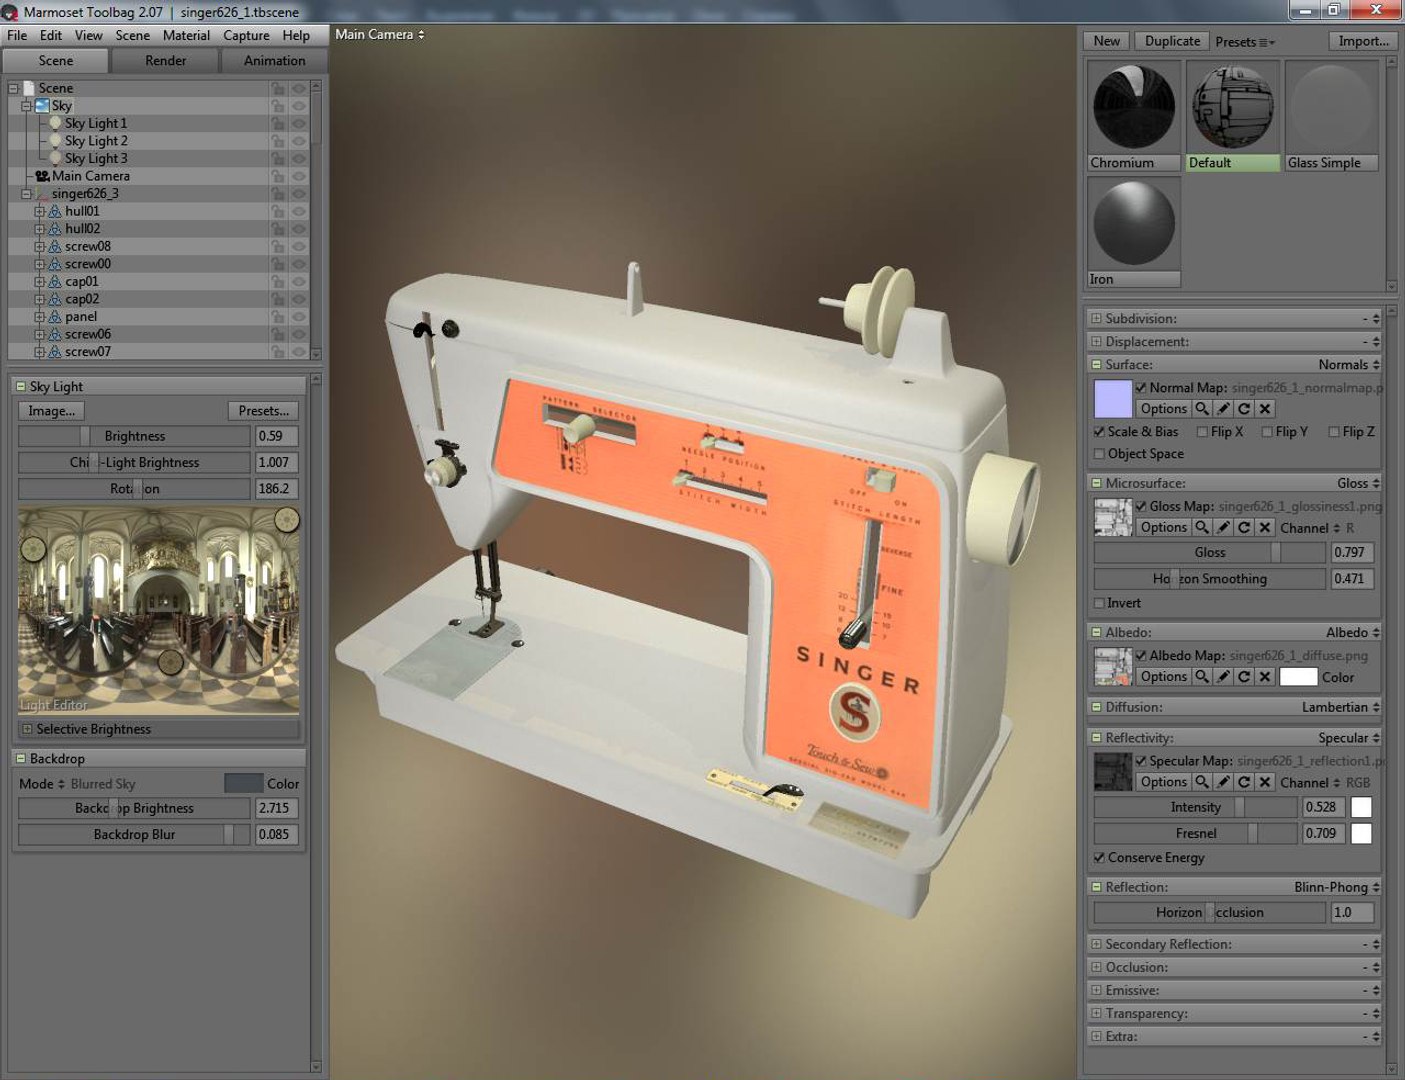Toggle the Normal Map checkbox

pos(1141,388)
